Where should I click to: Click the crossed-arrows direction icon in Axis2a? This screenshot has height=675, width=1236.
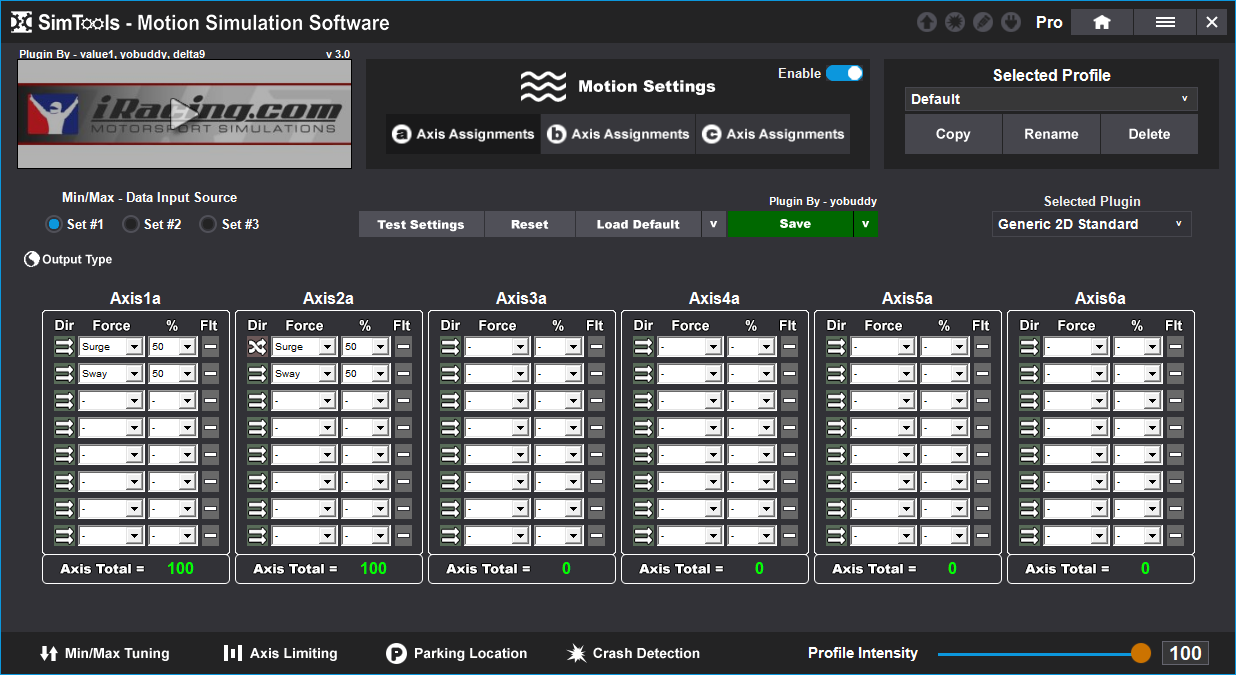[x=257, y=347]
